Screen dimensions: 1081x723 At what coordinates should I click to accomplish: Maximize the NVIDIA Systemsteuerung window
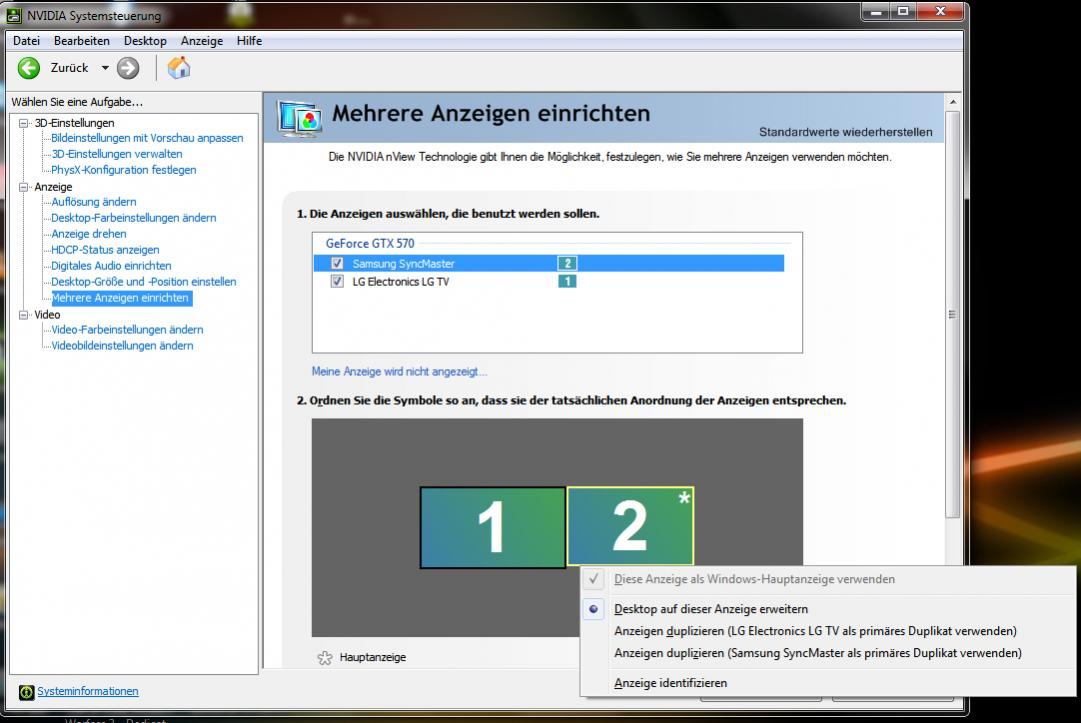point(903,12)
